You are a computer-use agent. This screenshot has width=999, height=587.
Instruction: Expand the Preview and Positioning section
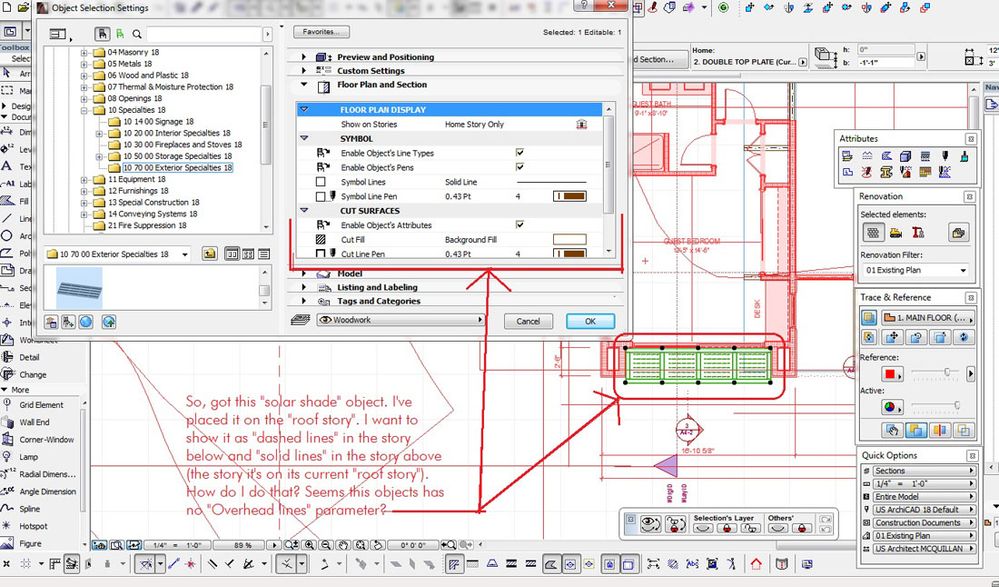[x=385, y=57]
